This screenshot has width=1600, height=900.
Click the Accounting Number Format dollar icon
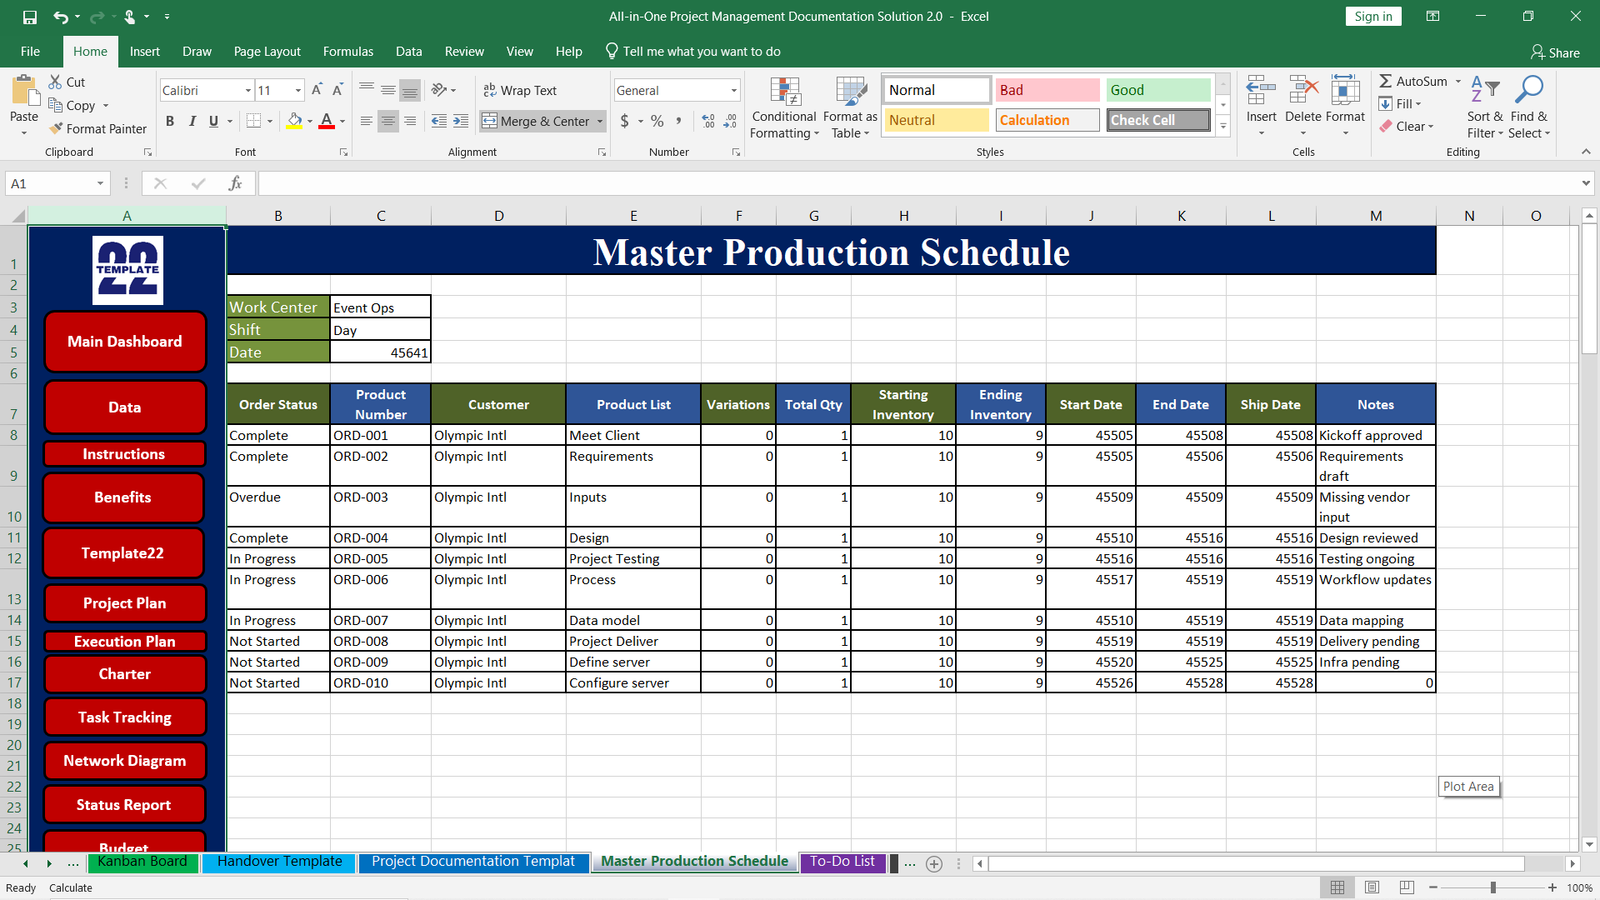625,121
